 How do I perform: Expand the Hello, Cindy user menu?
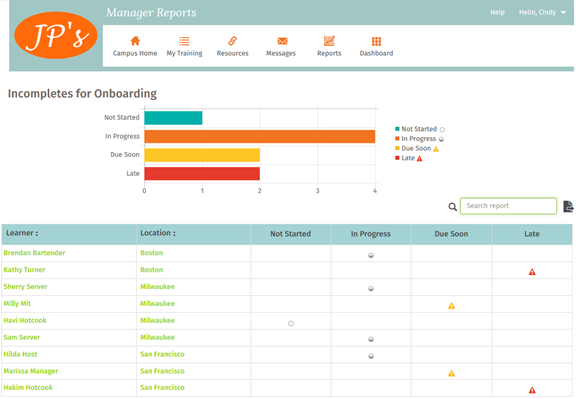pyautogui.click(x=542, y=12)
